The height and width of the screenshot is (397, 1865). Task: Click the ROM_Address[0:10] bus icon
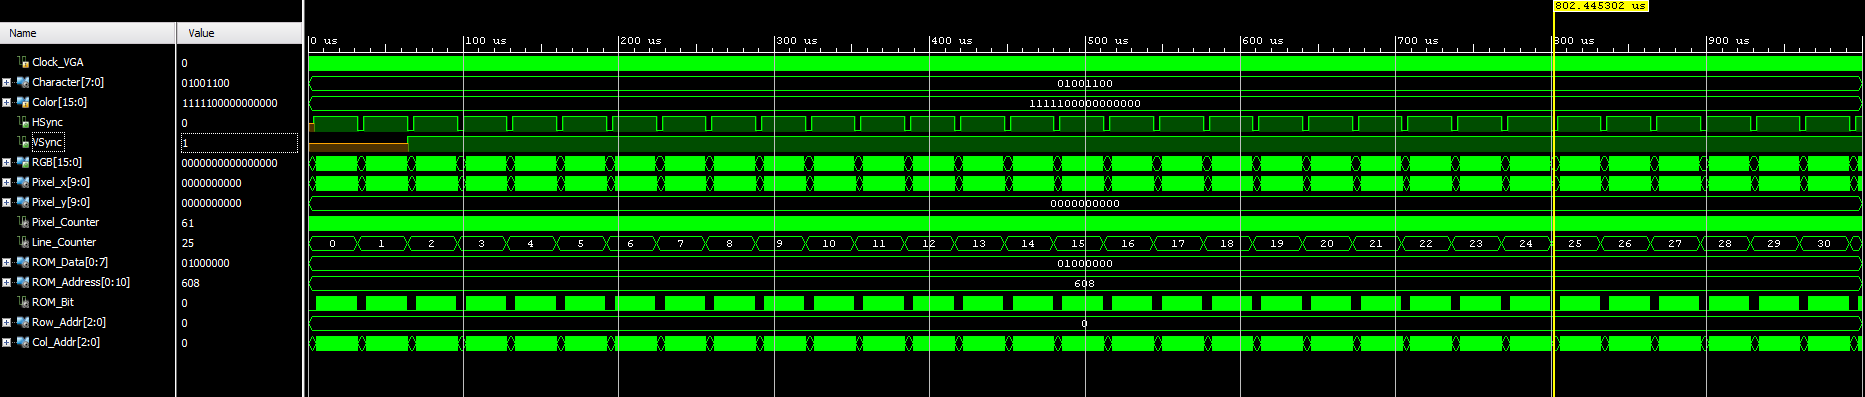click(x=23, y=282)
